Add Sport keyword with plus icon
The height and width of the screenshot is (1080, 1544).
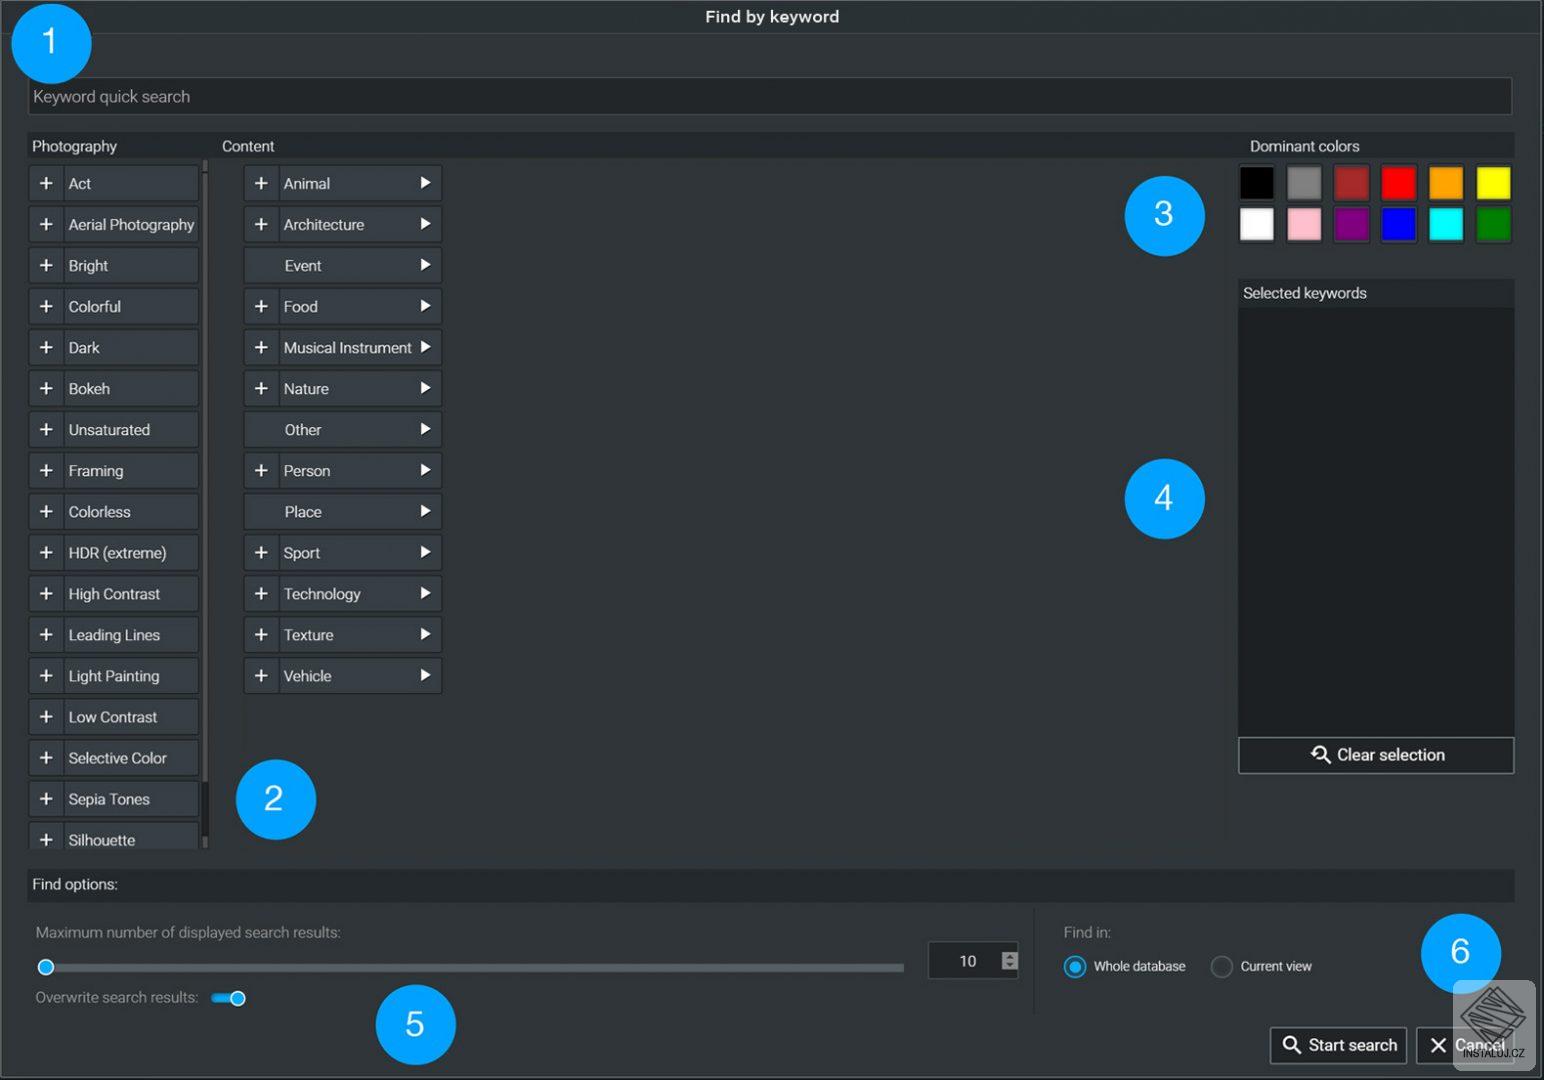pyautogui.click(x=261, y=552)
